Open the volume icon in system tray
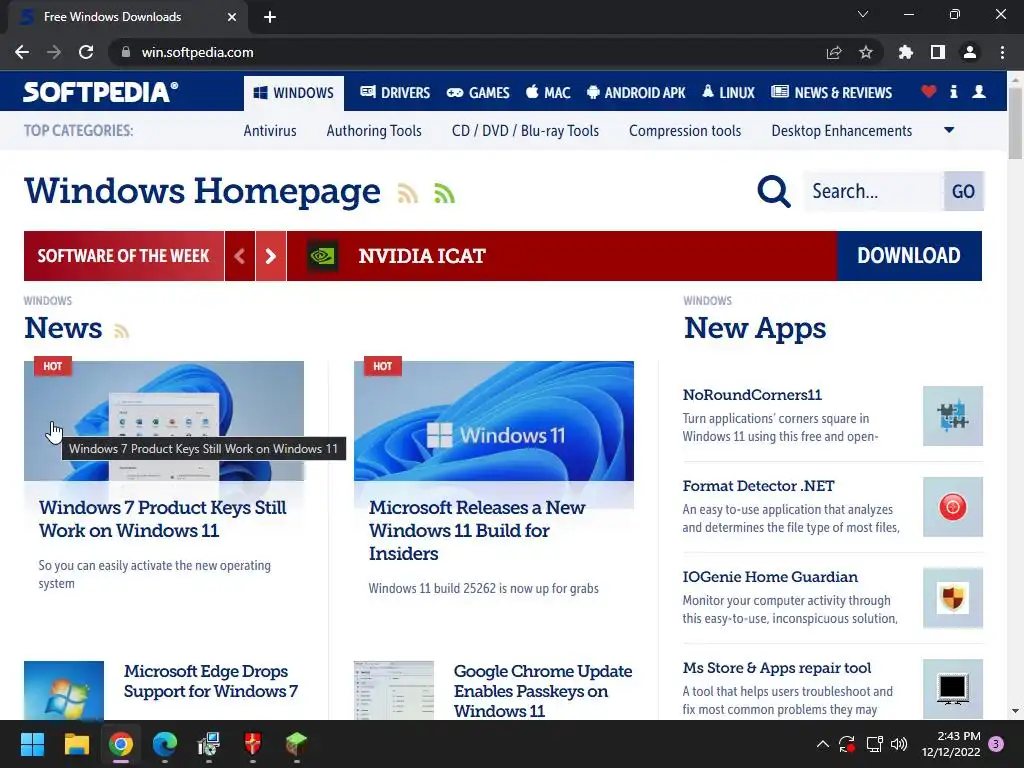 tap(899, 744)
